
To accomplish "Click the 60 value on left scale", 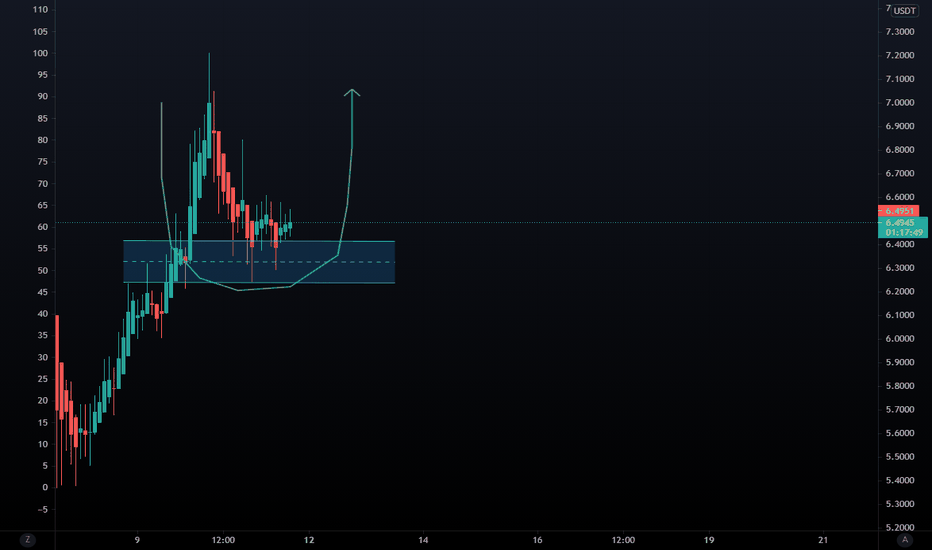I will [43, 227].
